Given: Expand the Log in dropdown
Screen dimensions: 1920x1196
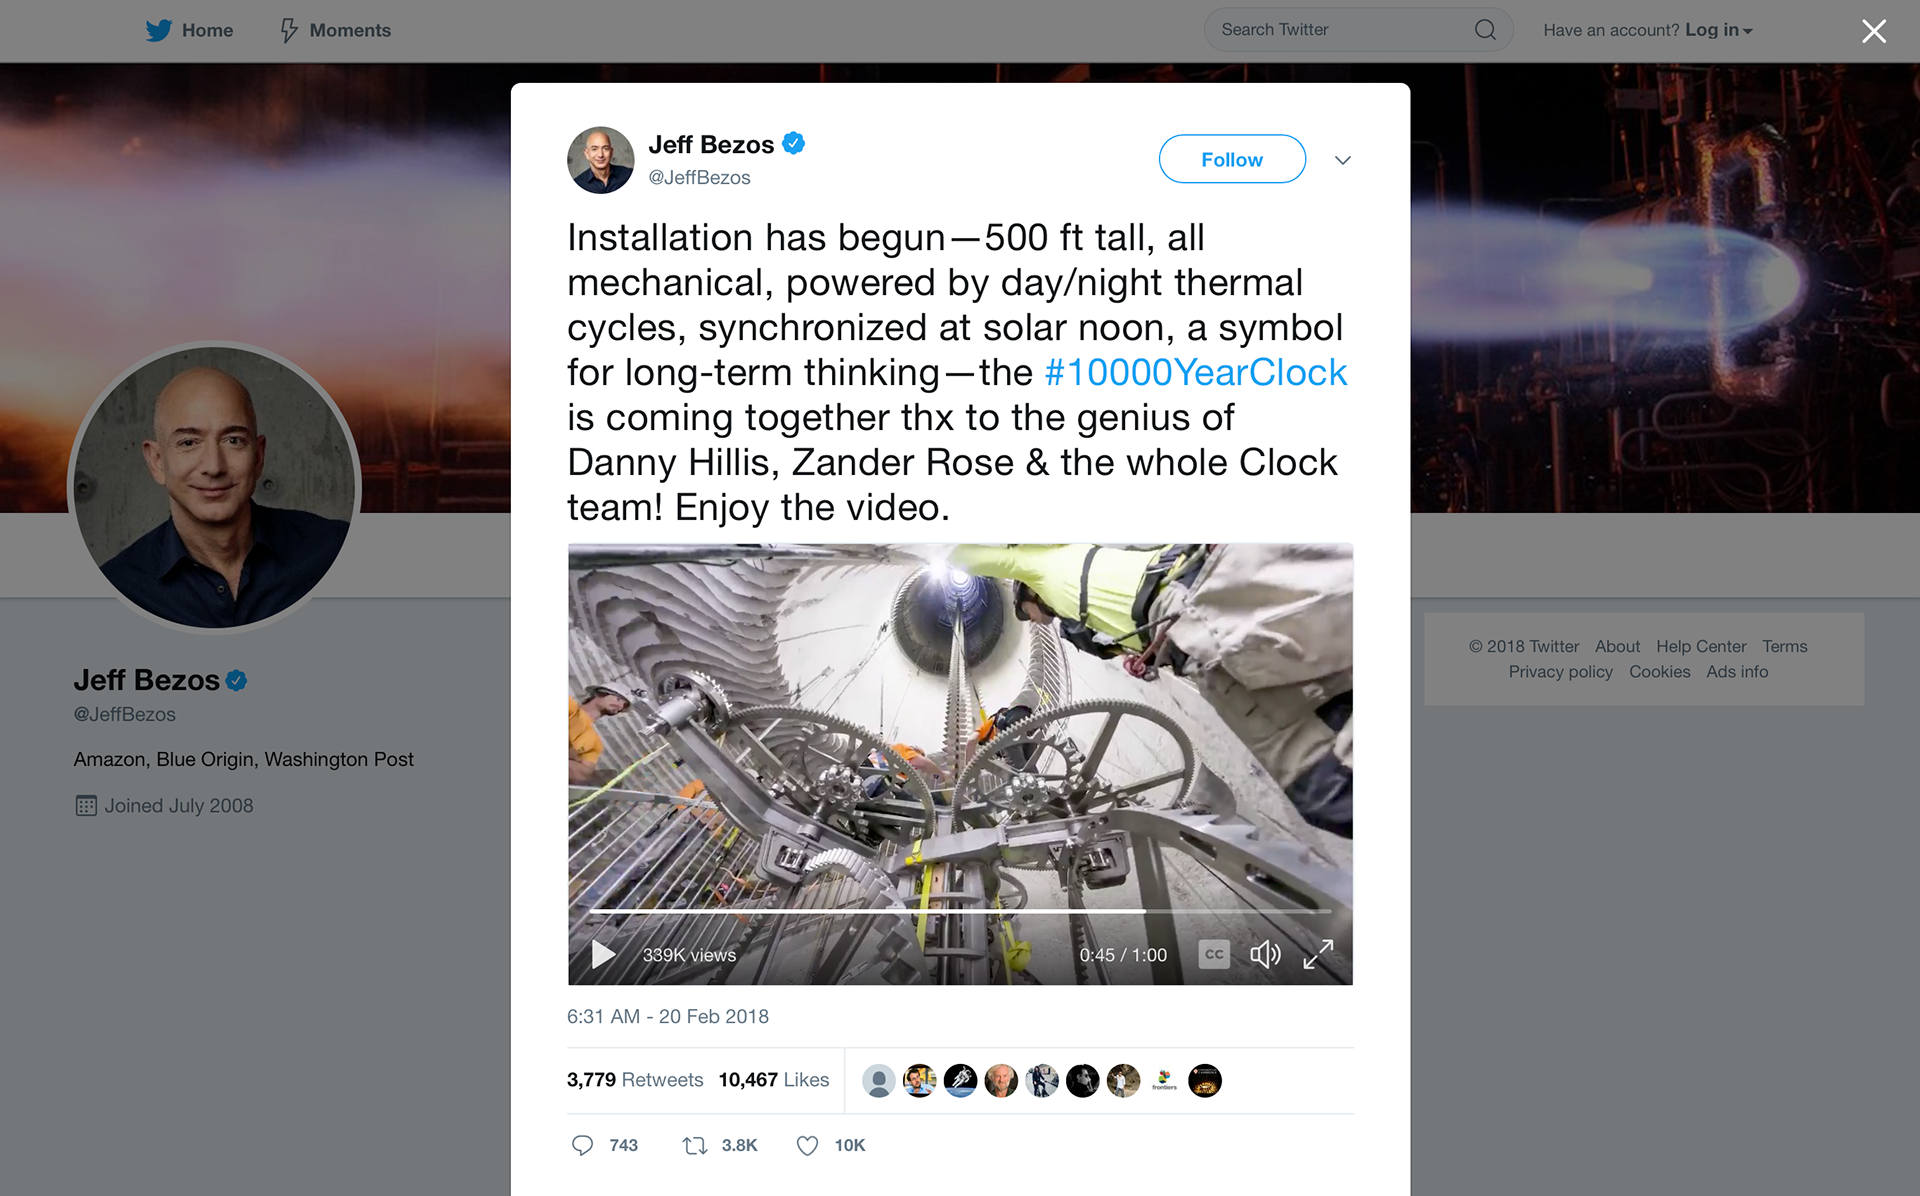Looking at the screenshot, I should point(1719,30).
